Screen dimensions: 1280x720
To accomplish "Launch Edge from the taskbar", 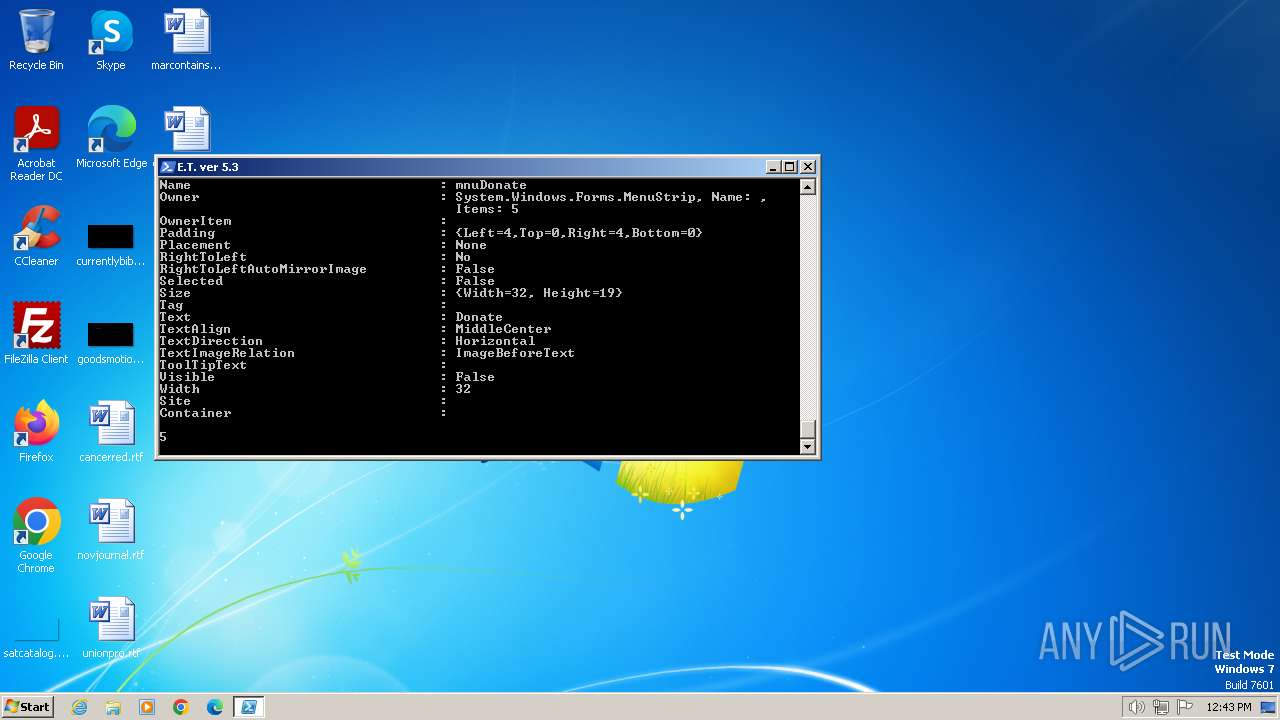I will [215, 707].
